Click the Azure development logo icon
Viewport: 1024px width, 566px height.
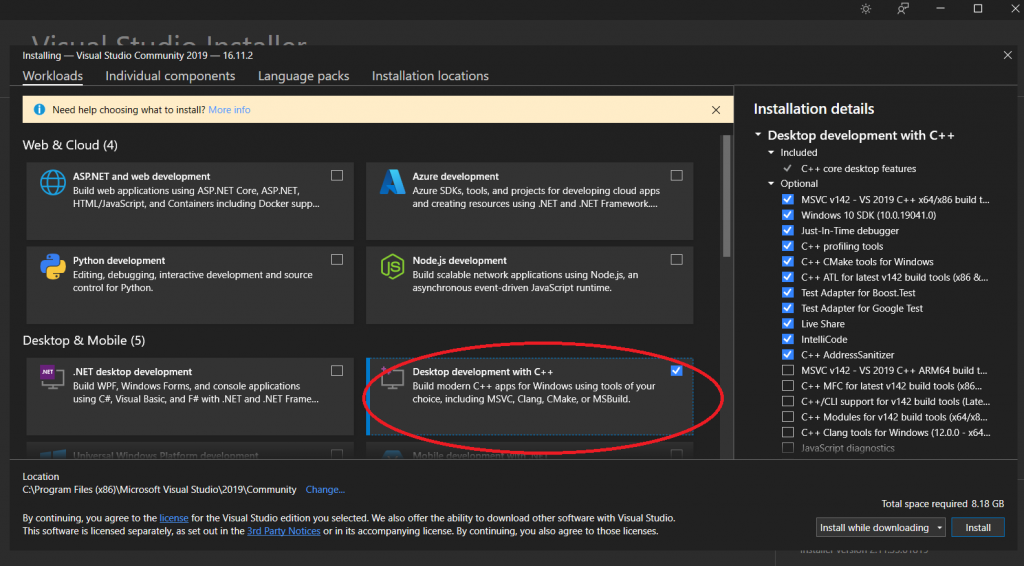tap(392, 182)
